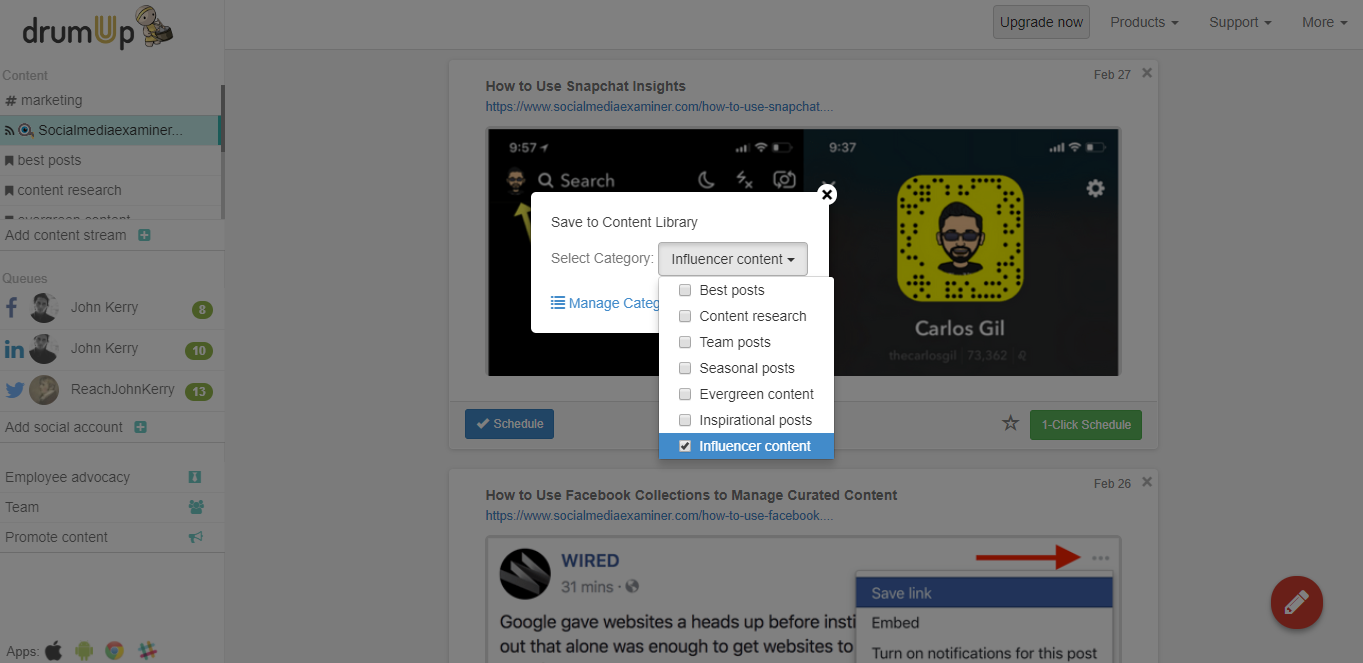Screen dimensions: 1363x663
Task: Click the 'How to Use Snapchat Insights' title
Action: click(x=586, y=86)
